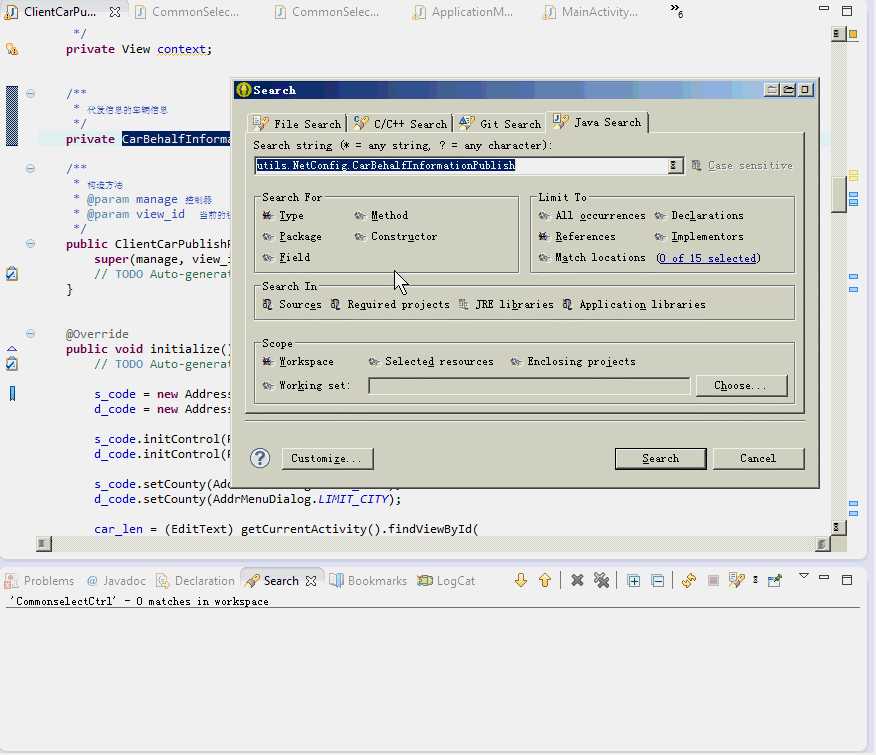Screen dimensions: 876x755
Task: Remove selected matches in Search view
Action: point(577,580)
